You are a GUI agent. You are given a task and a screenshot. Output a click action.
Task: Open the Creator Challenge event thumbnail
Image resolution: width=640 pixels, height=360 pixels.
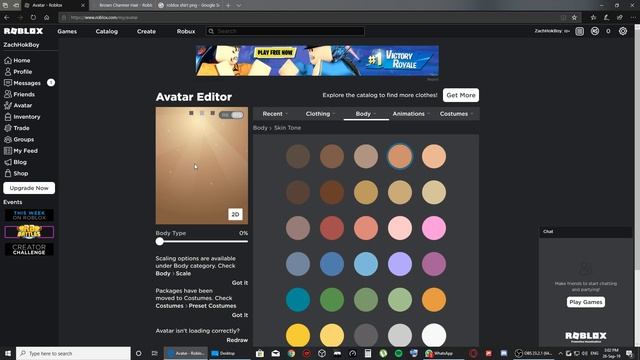coord(29,249)
